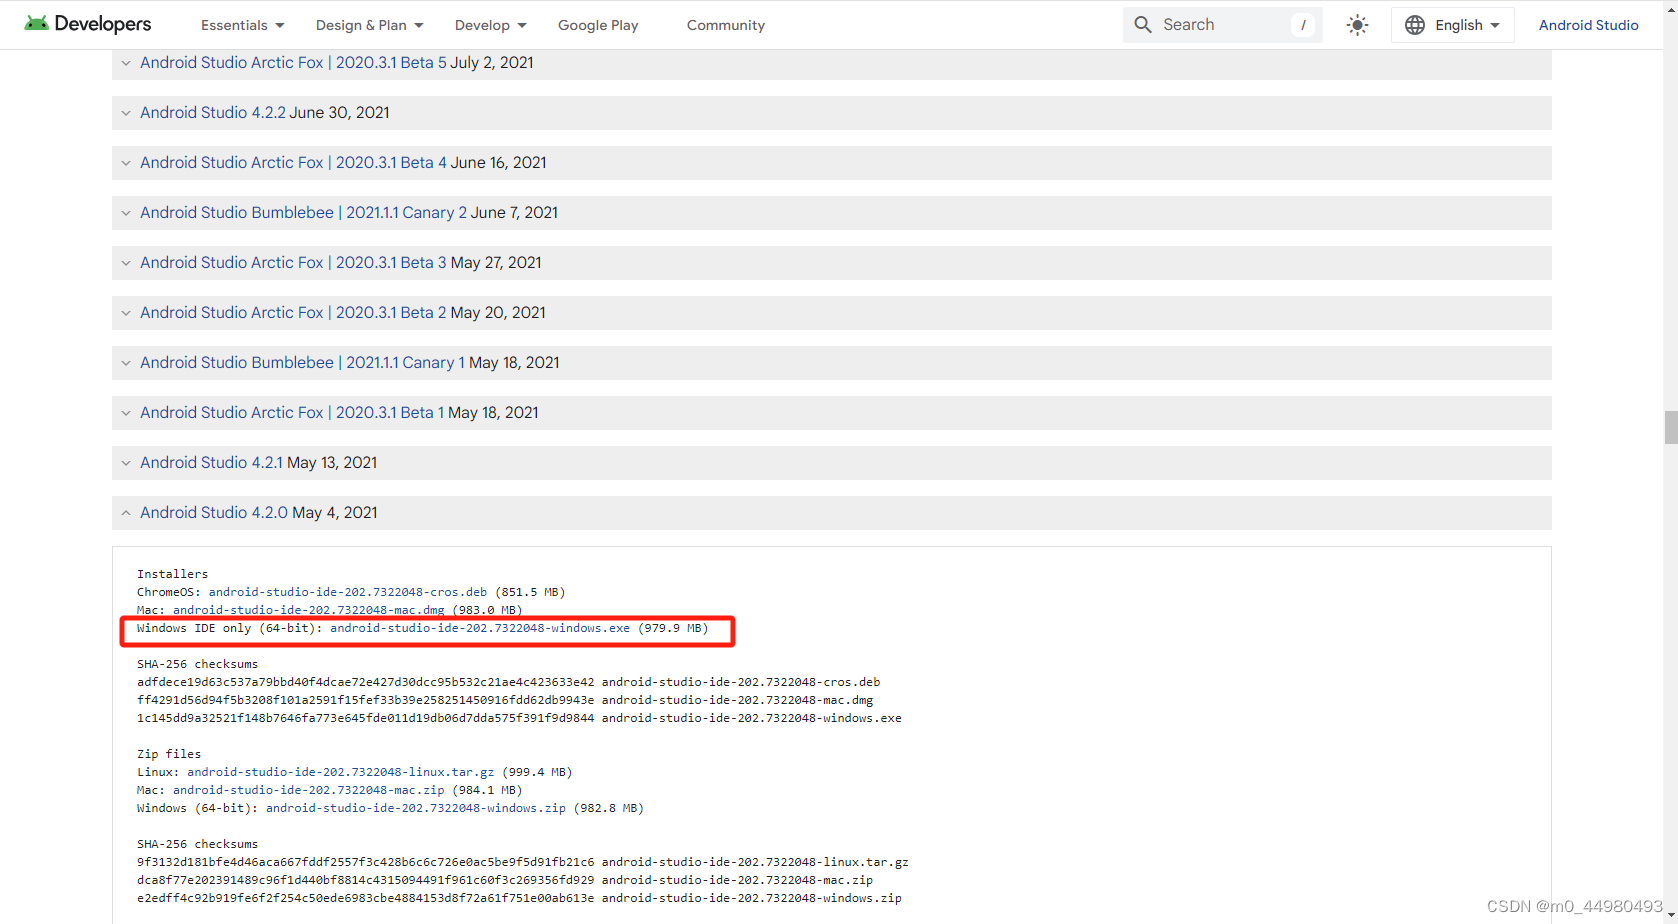
Task: Expand the Arctic Fox Beta 2 May 20 chevron
Action: 126,313
